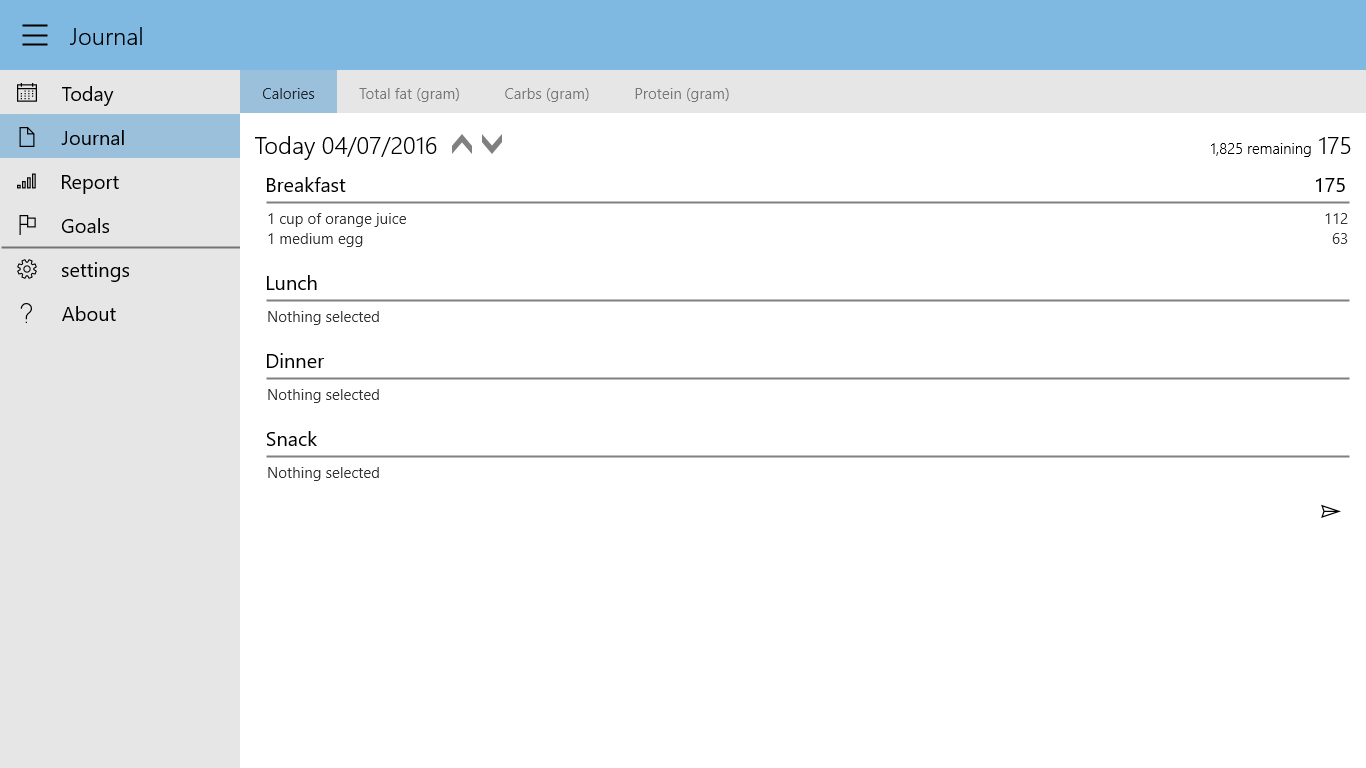Click the Goals flag icon
This screenshot has height=768, width=1366.
[x=27, y=226]
